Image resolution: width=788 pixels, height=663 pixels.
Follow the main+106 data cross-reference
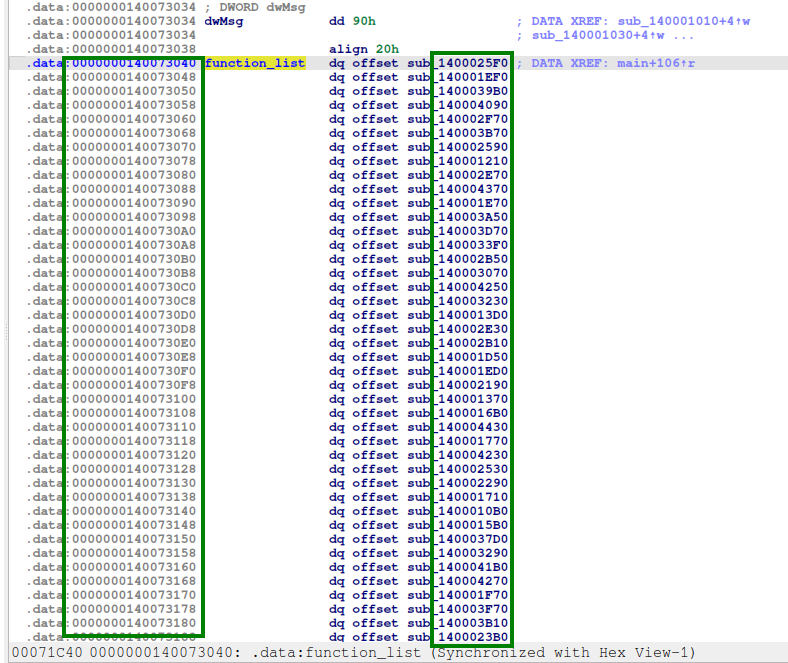(656, 63)
